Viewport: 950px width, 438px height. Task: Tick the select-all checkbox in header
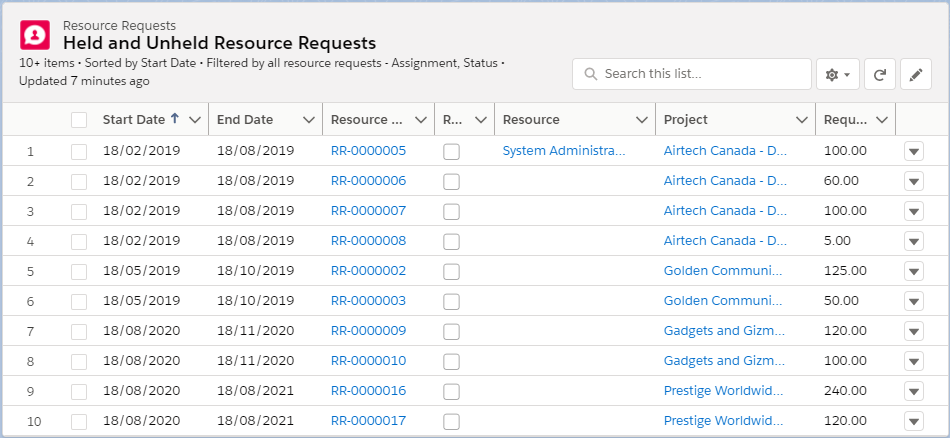coord(79,120)
